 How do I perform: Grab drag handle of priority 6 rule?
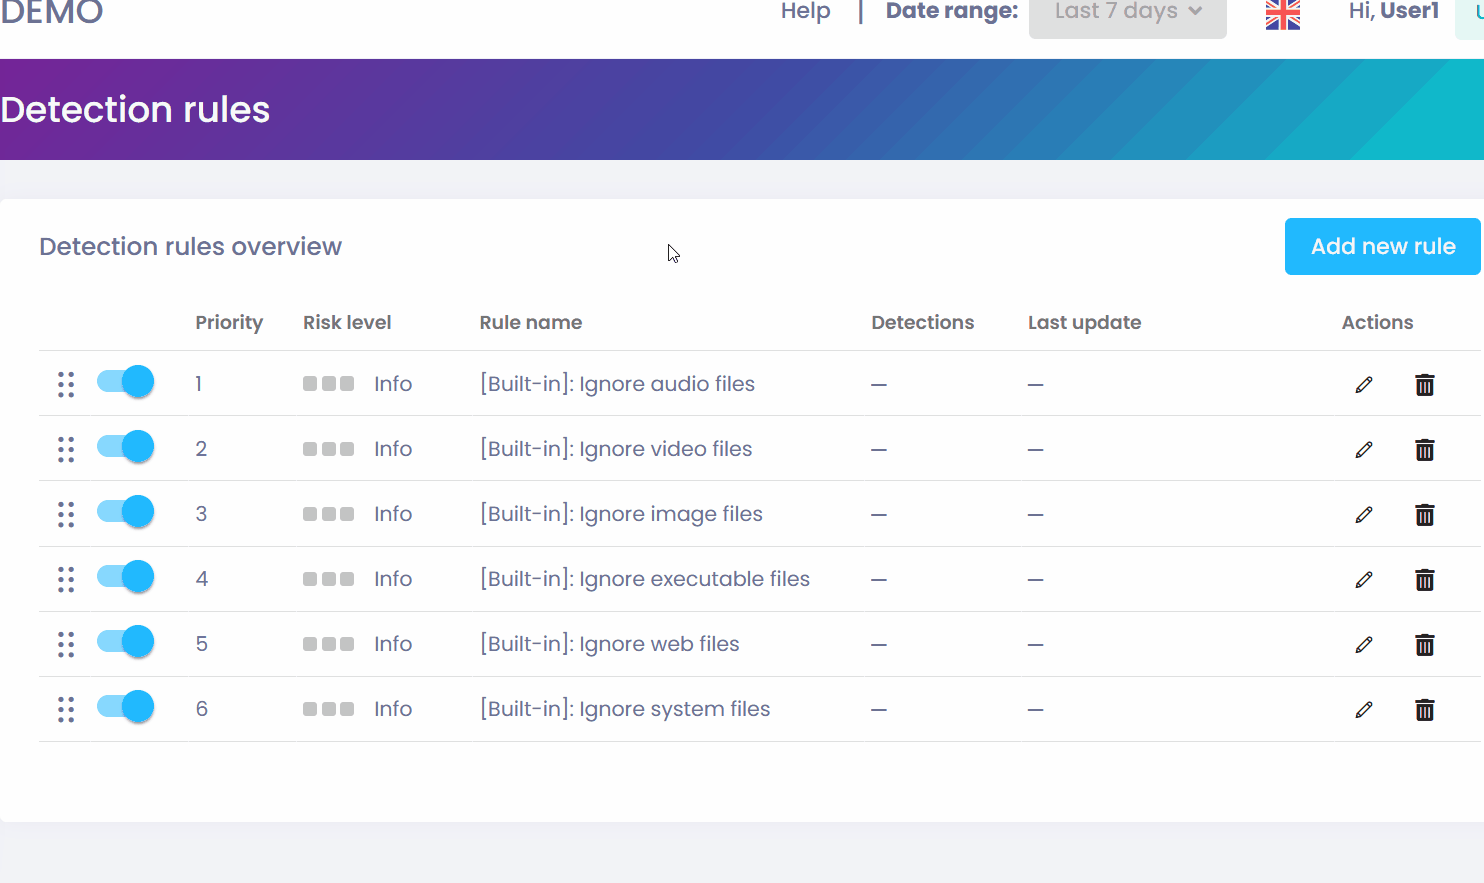[66, 709]
